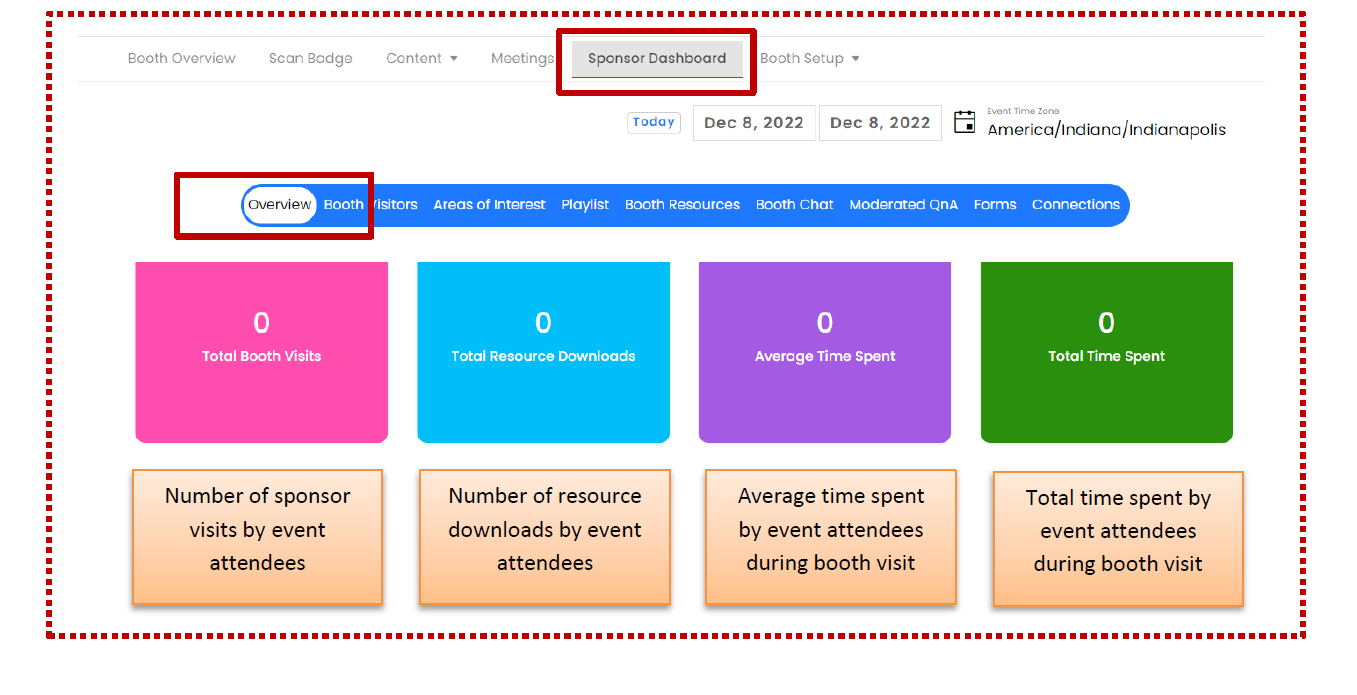Screen dimensions: 1357x695
Task: Expand the Booth Setup dropdown
Action: [x=809, y=59]
